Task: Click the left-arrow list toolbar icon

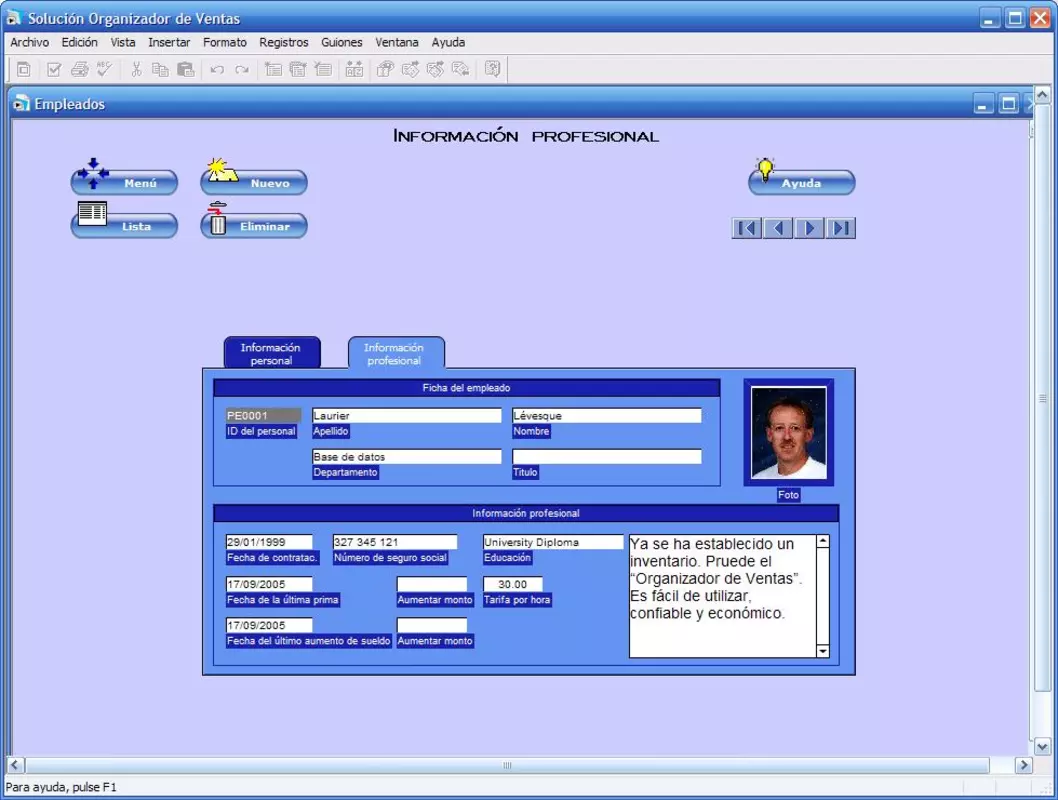Action: click(460, 69)
